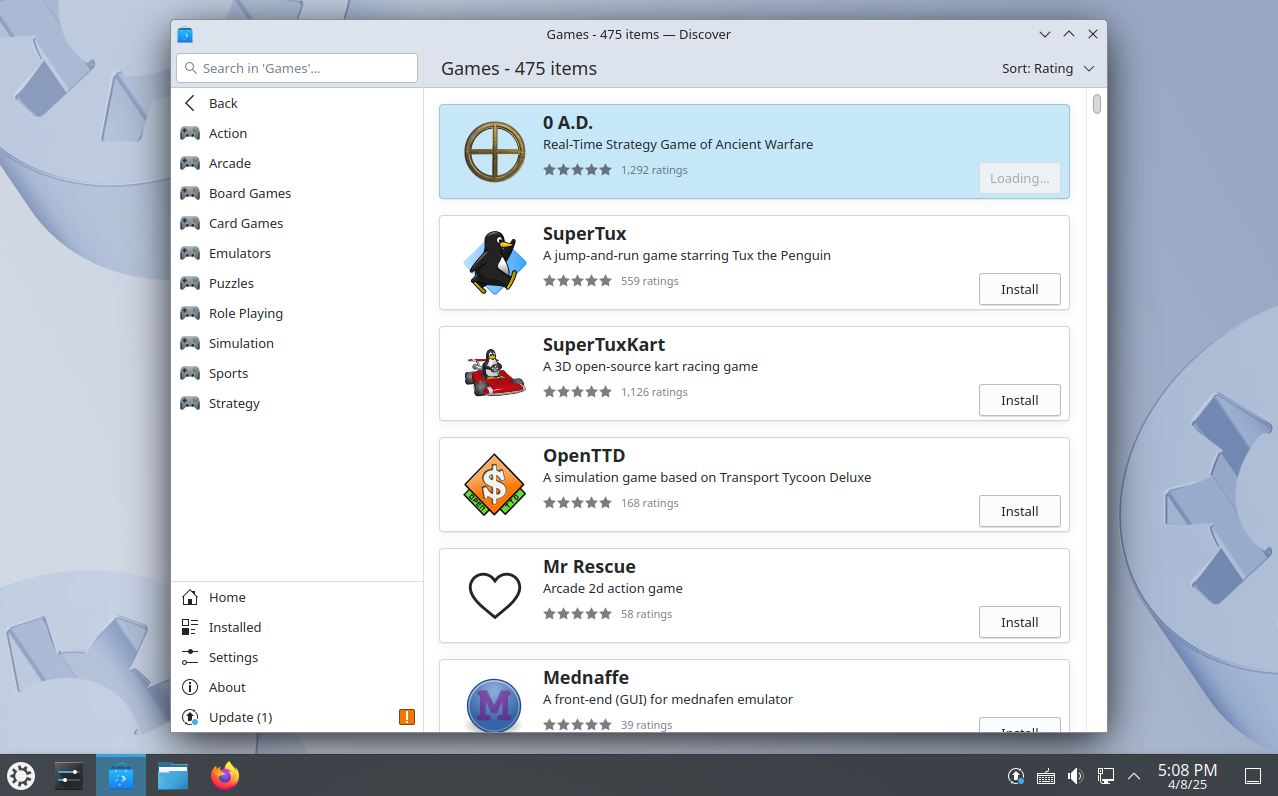
Task: Switch to the Installed section
Action: [235, 627]
